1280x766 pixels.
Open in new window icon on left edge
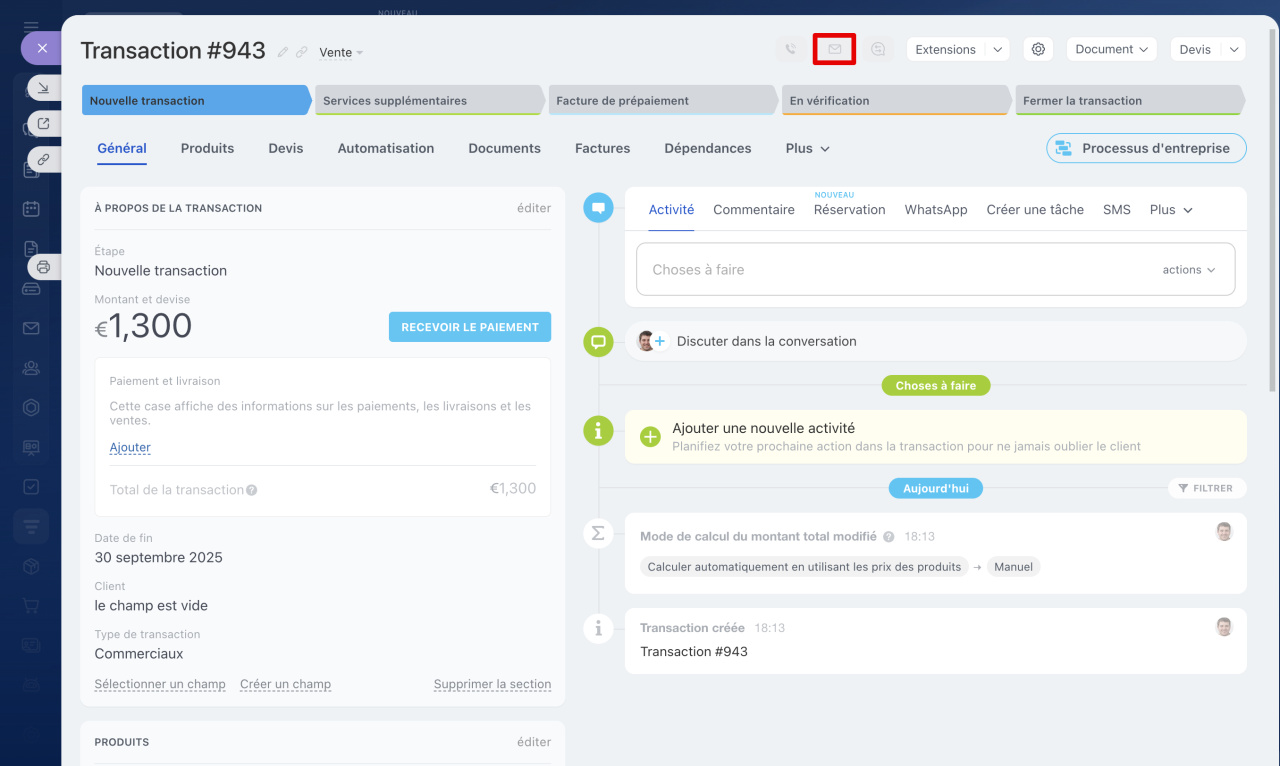coord(43,124)
